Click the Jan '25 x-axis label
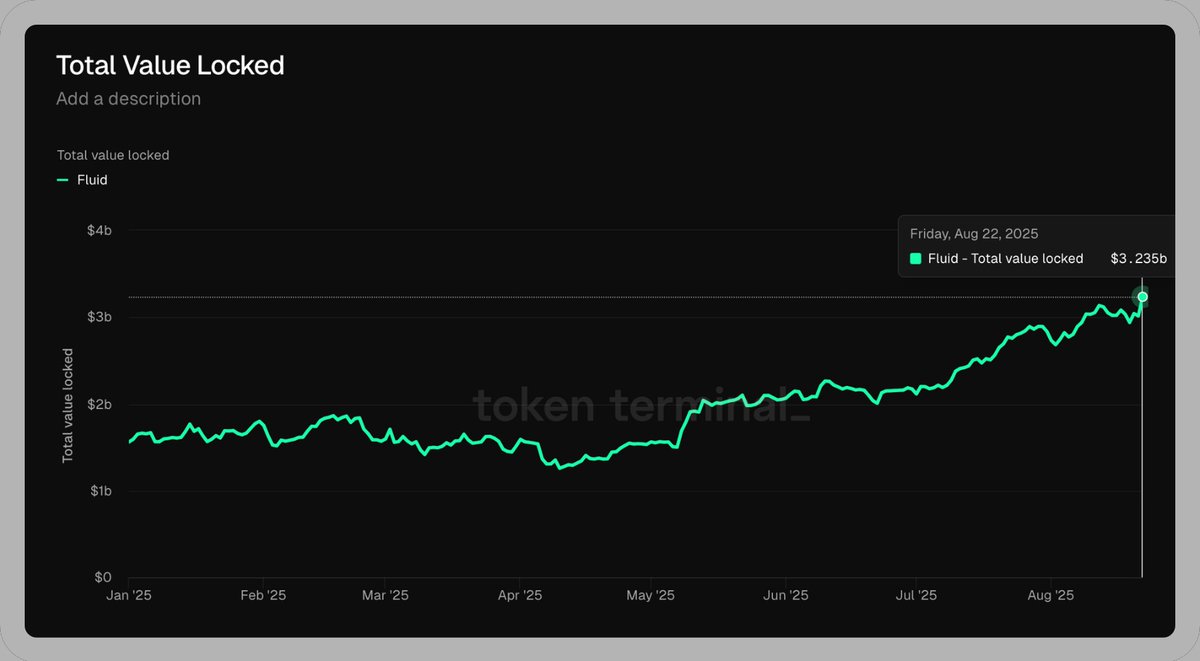This screenshot has width=1200, height=661. [129, 595]
